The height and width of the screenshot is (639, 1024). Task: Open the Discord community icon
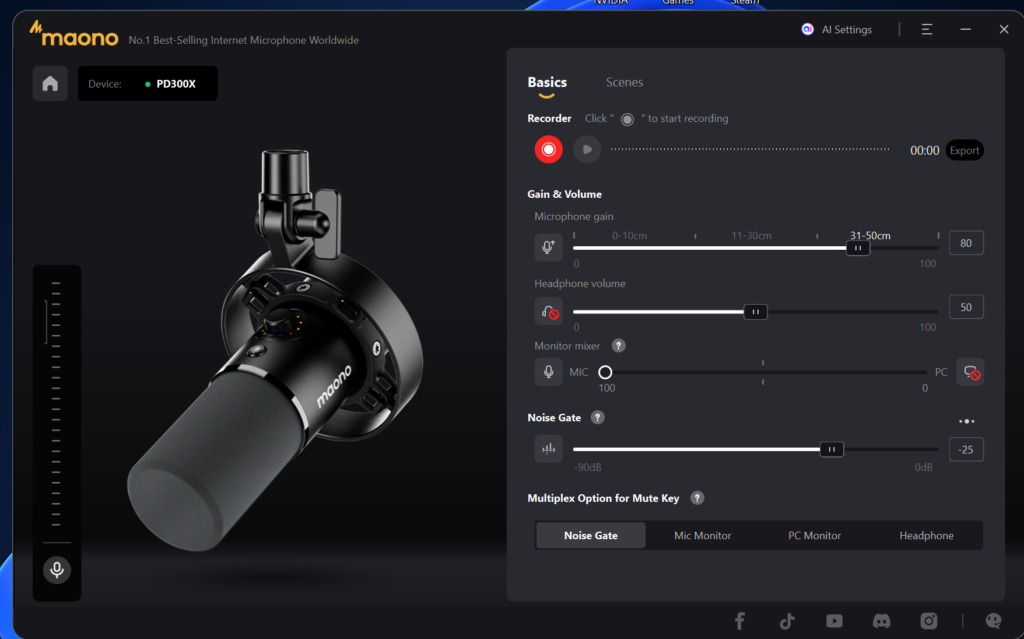coord(881,621)
